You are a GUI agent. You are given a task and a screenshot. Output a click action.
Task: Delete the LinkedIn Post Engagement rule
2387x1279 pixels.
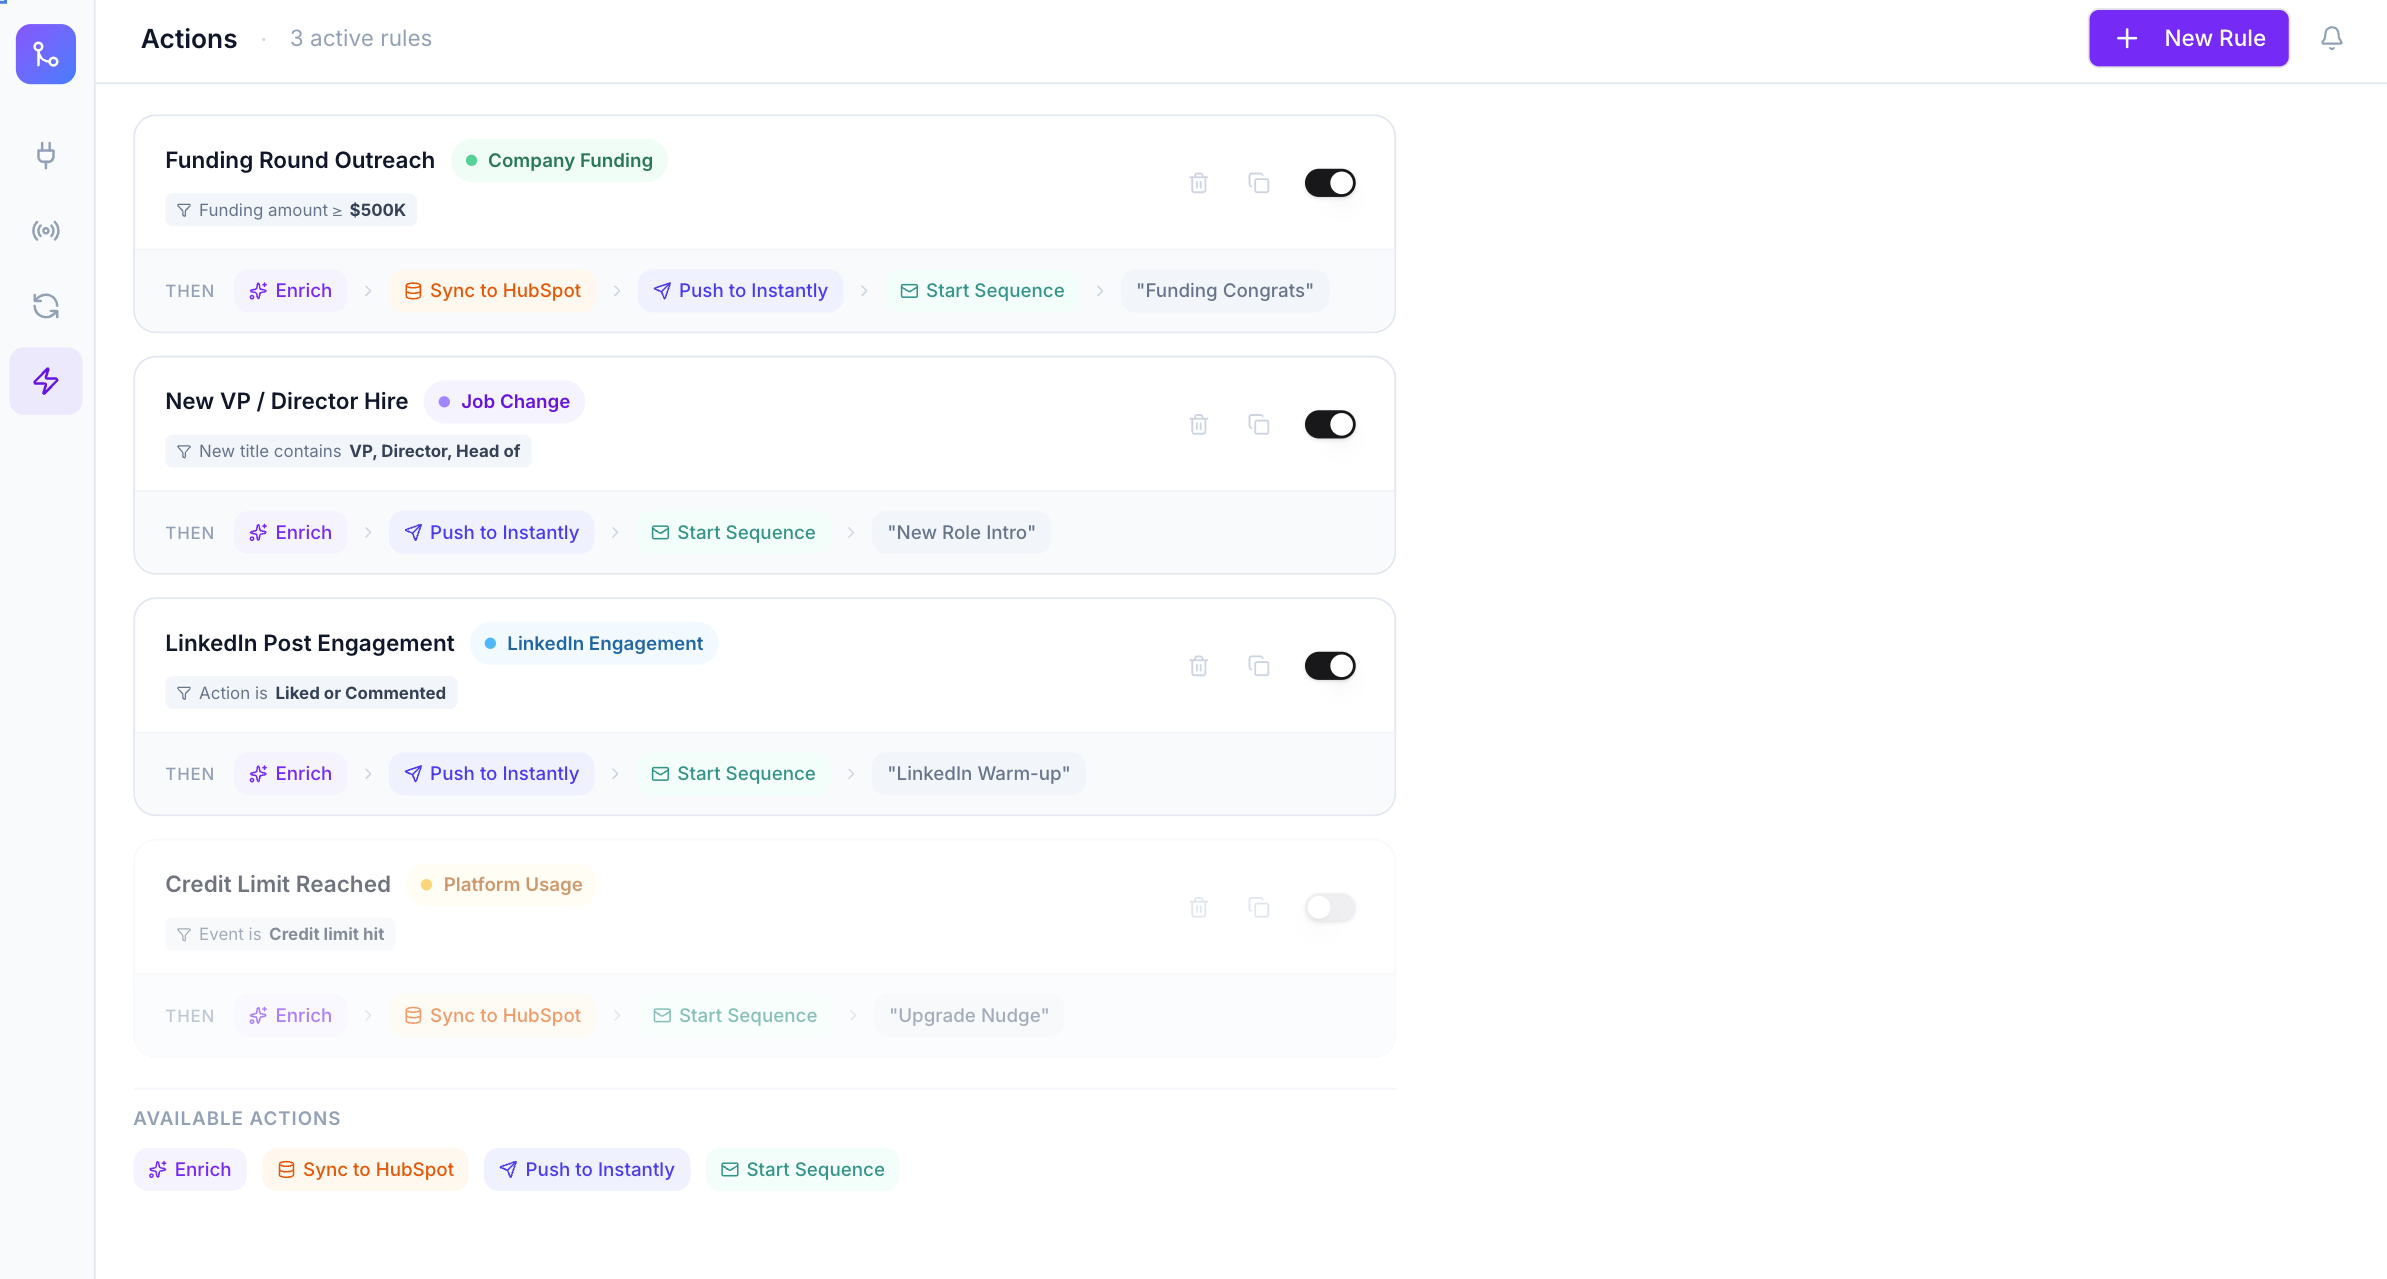[1199, 665]
